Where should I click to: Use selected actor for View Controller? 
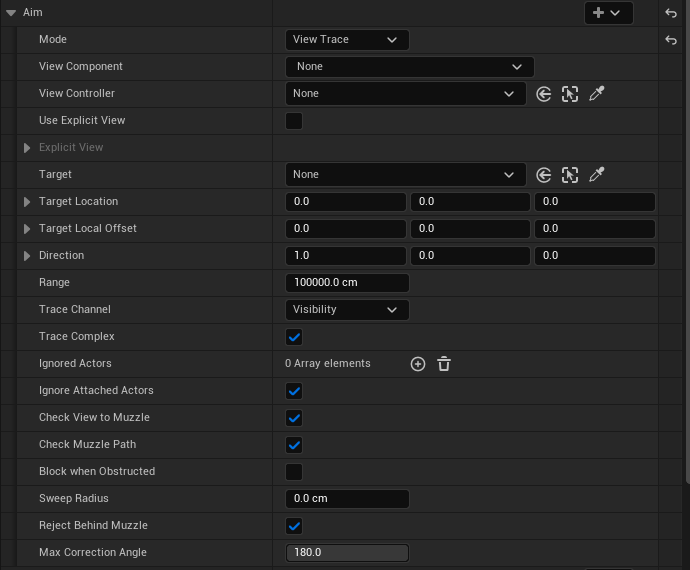pyautogui.click(x=543, y=94)
